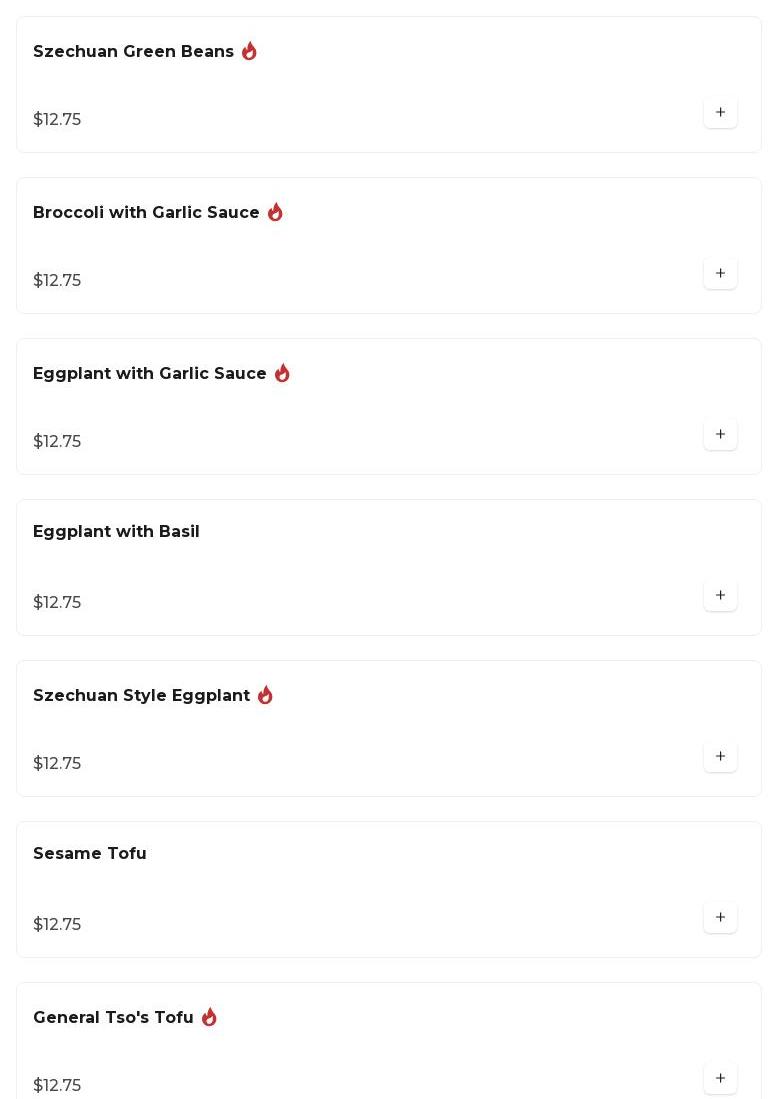Add Sesame Tofu to cart
This screenshot has height=1099, width=778.
(x=720, y=918)
